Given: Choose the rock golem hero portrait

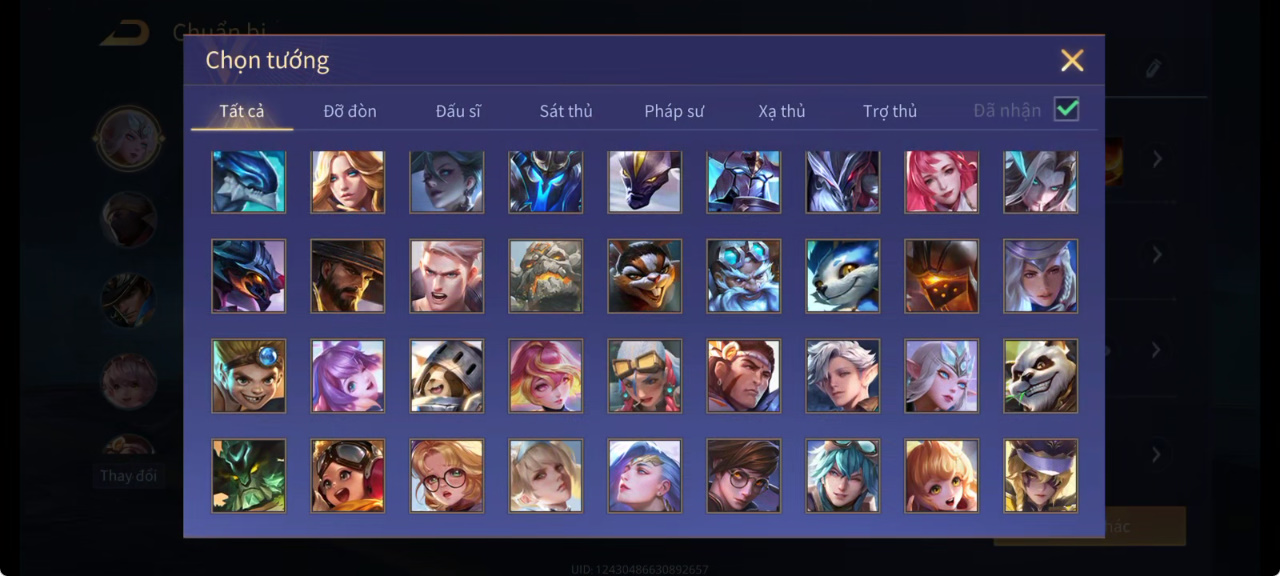Looking at the screenshot, I should tap(545, 276).
